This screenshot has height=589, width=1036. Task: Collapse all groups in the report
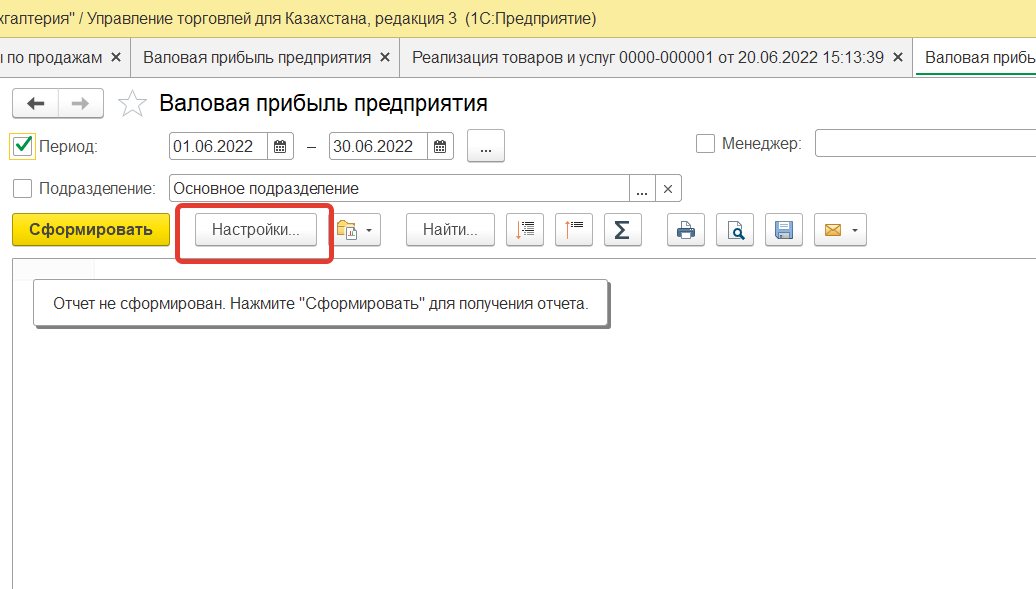573,230
